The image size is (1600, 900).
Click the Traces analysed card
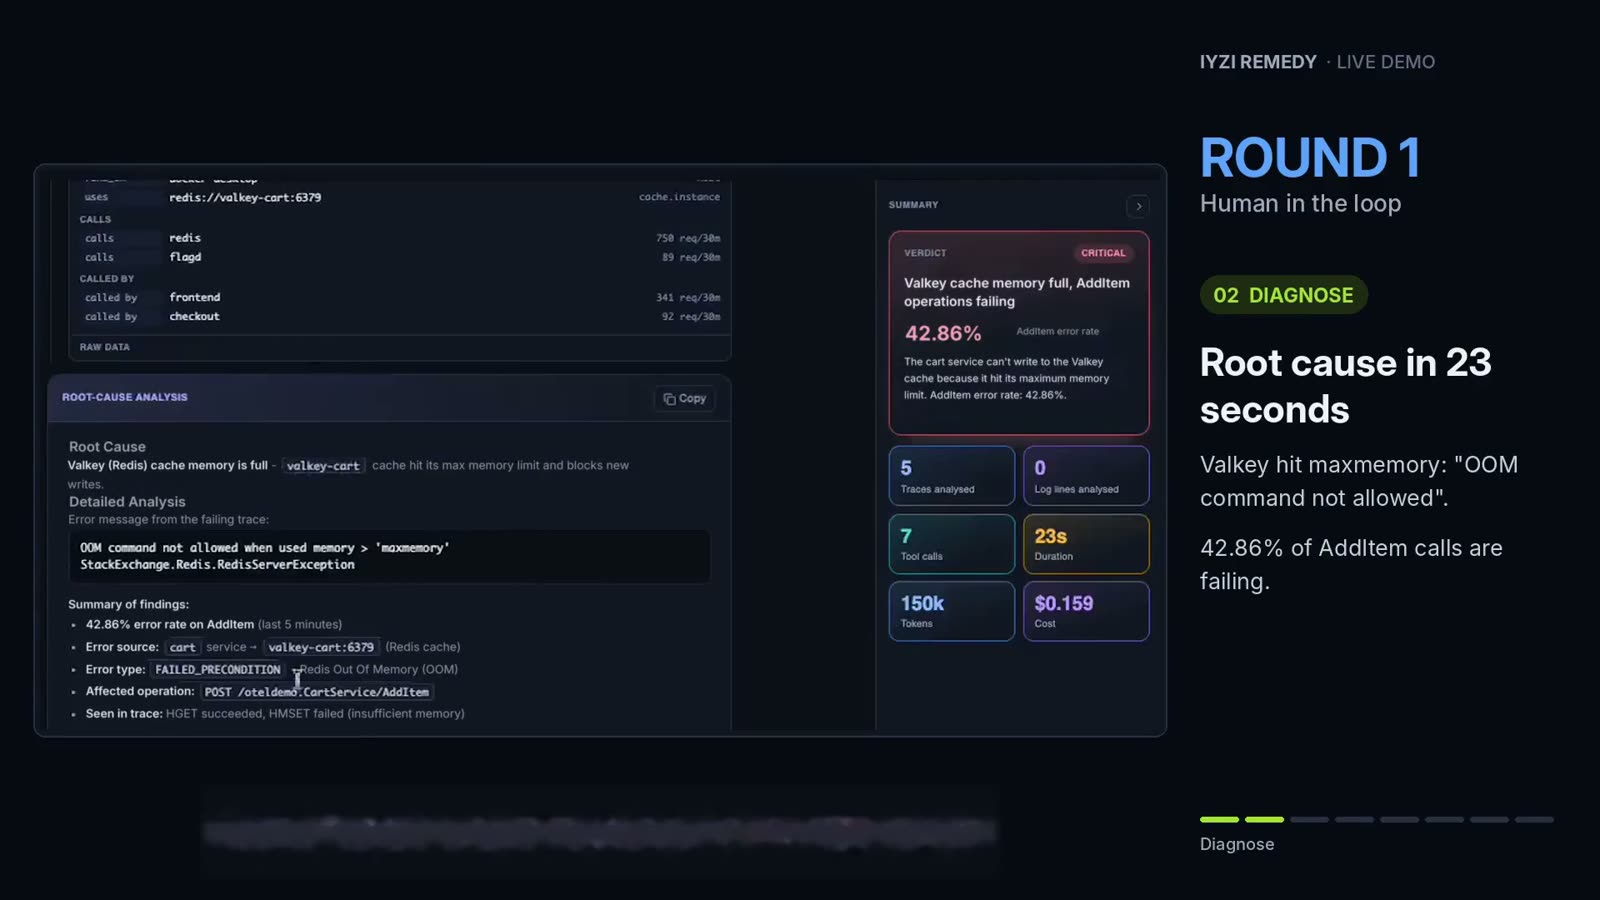coord(952,476)
